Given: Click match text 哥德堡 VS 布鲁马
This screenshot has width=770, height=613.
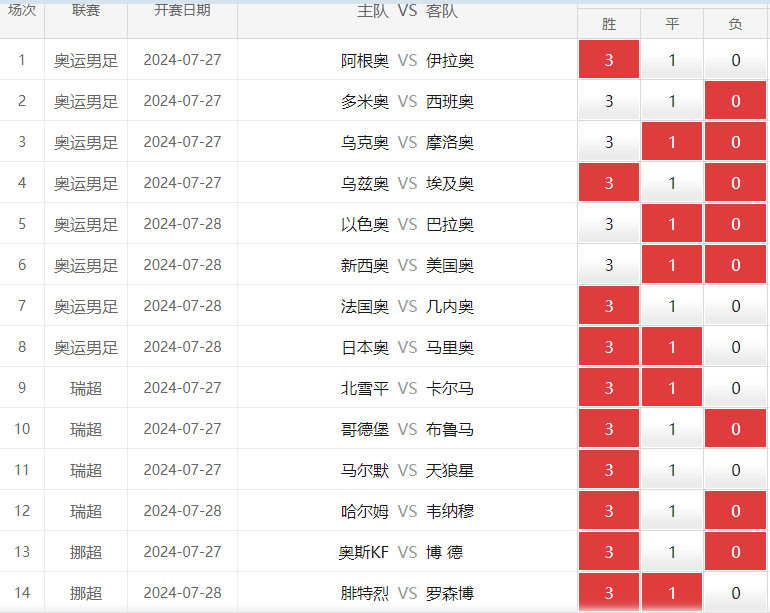Looking at the screenshot, I should tap(407, 430).
